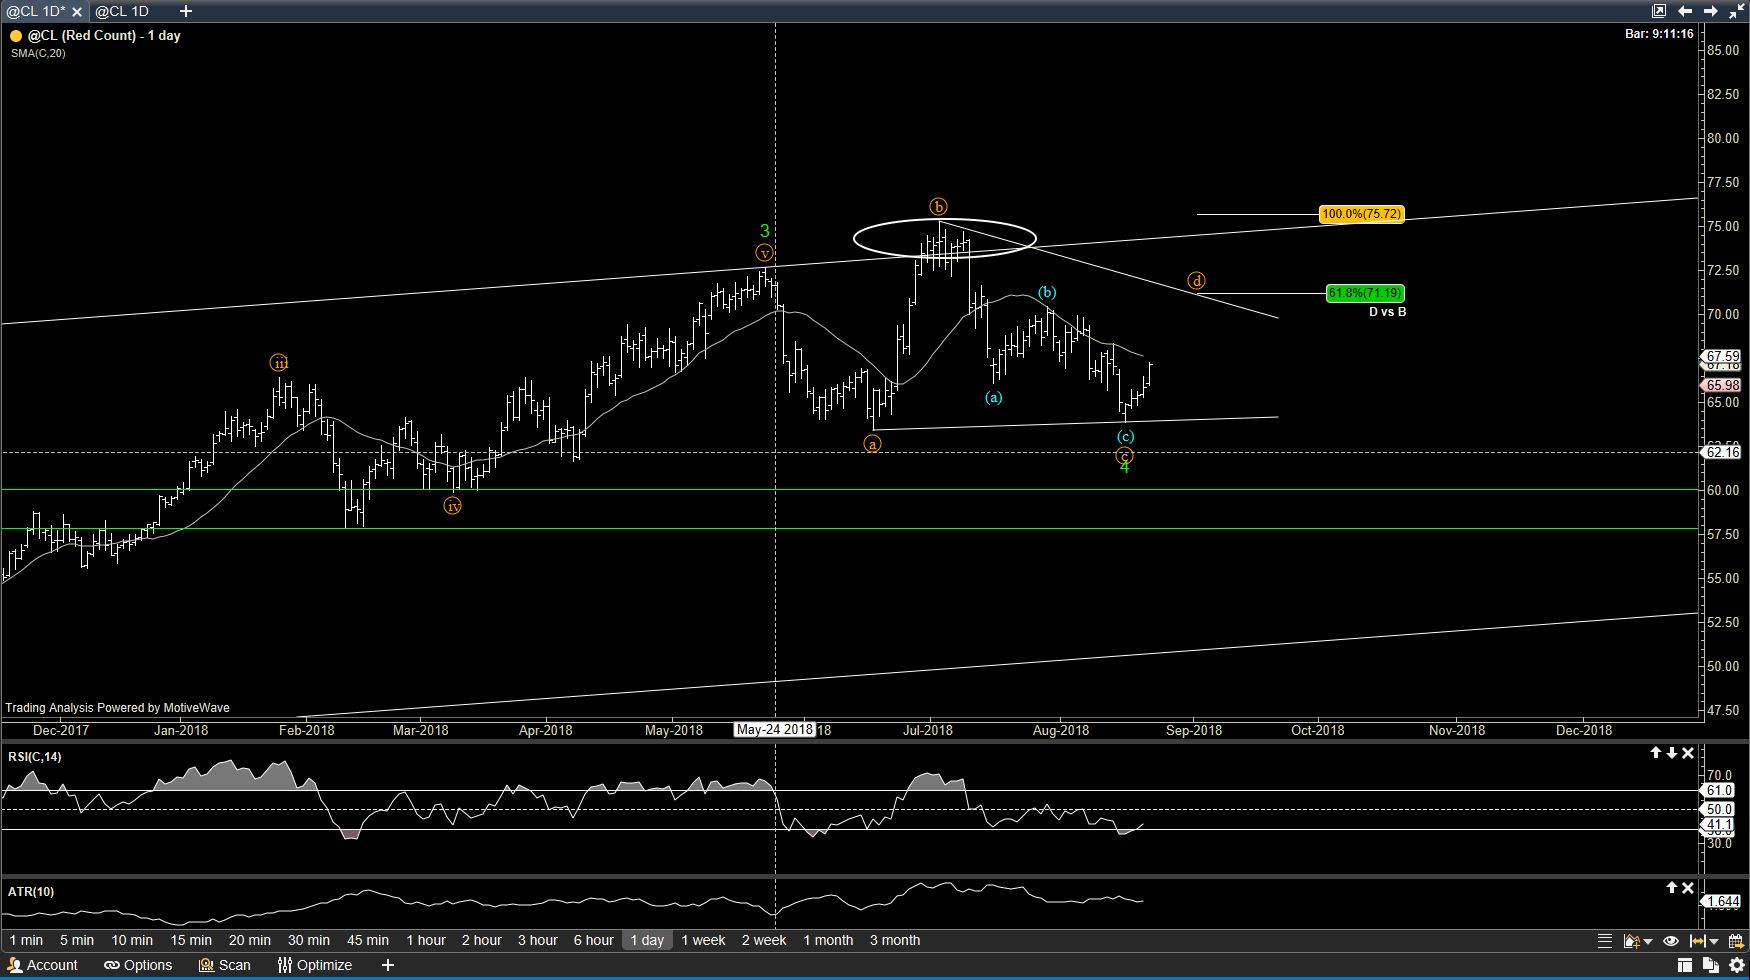
Task: Click the 'D vs B' annotation text
Action: [x=1387, y=312]
